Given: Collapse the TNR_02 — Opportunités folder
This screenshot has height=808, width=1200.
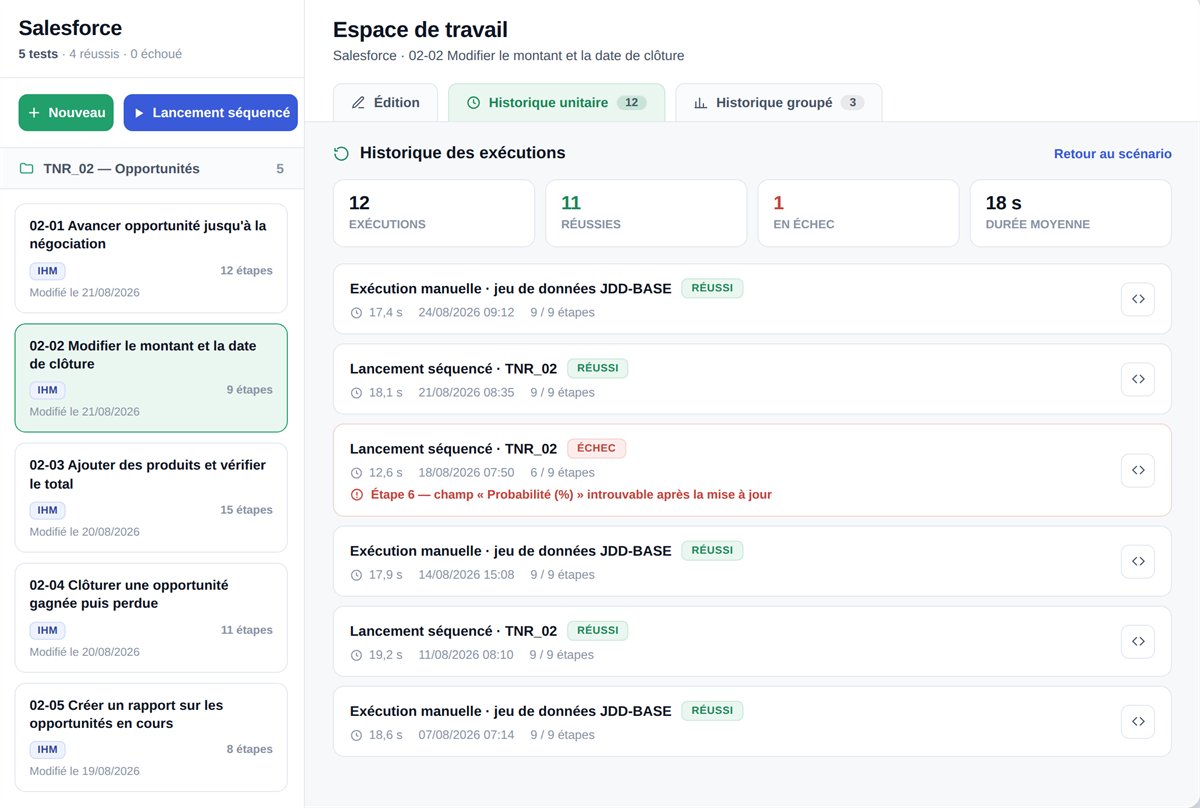Looking at the screenshot, I should [x=152, y=169].
